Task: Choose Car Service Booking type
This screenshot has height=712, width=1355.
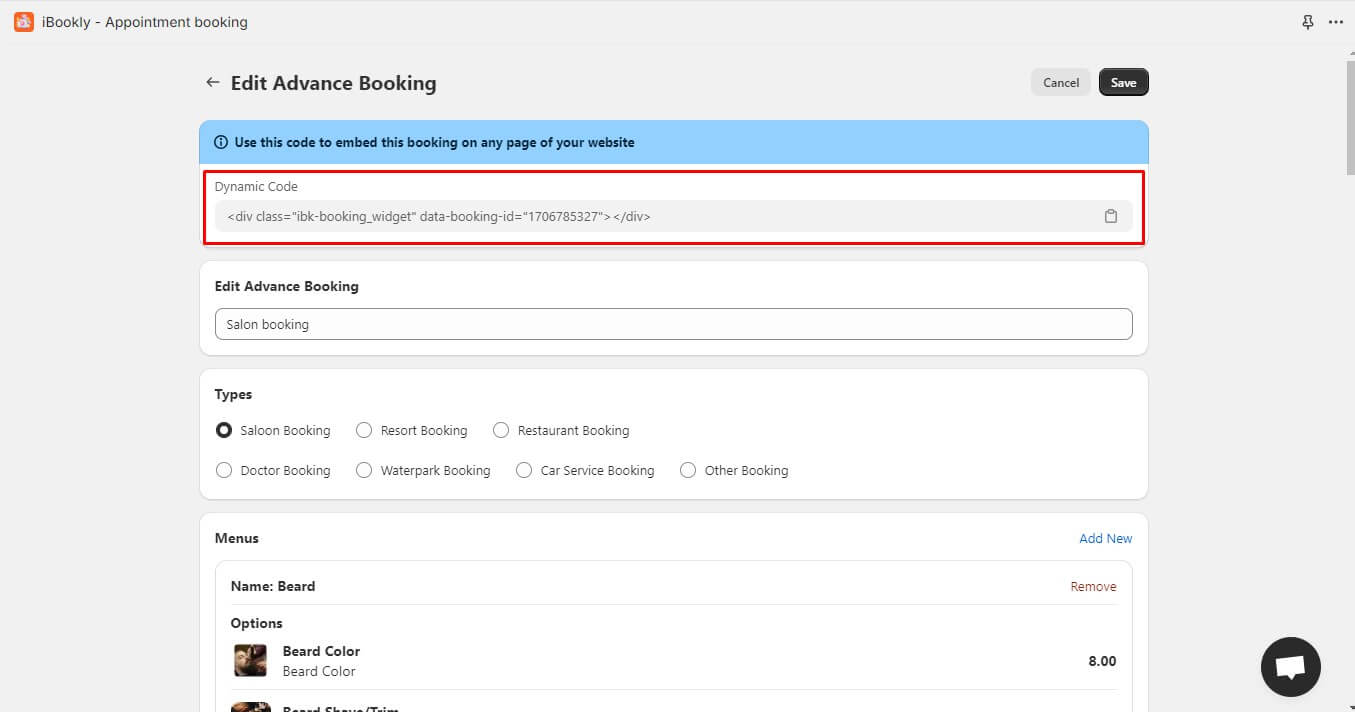Action: [524, 470]
